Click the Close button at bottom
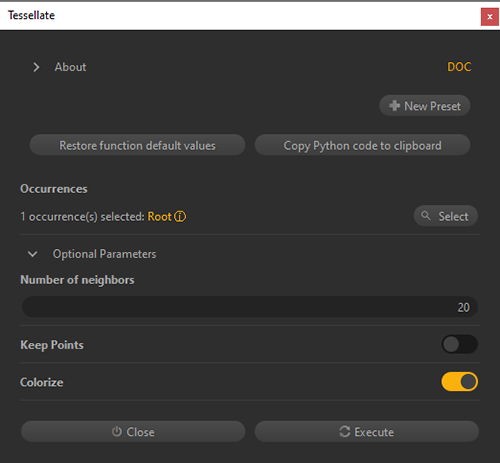This screenshot has height=463, width=500. [133, 432]
